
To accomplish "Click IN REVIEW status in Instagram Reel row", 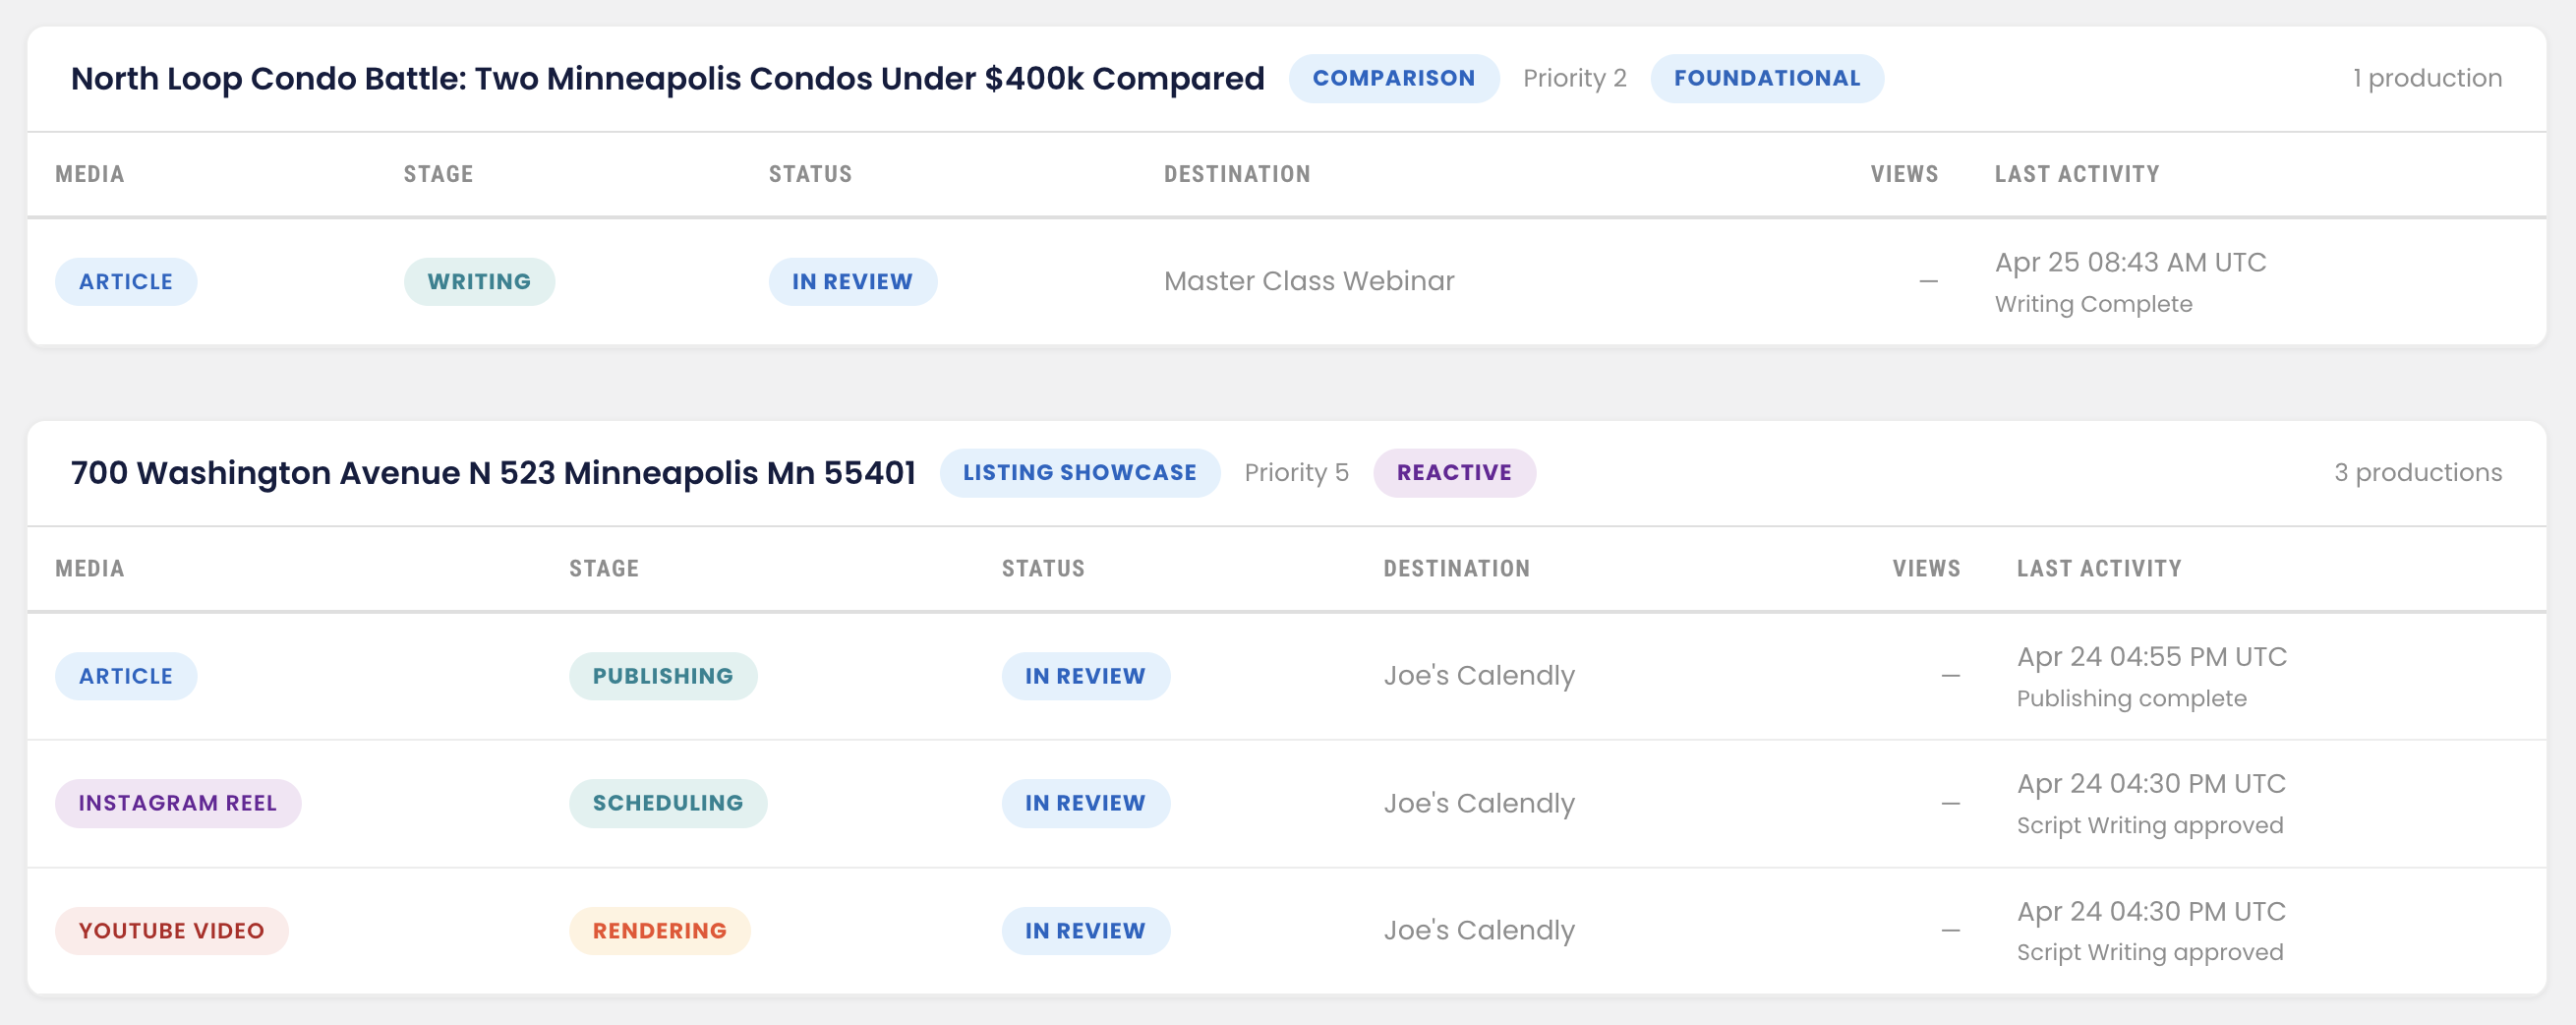I will 1084,803.
